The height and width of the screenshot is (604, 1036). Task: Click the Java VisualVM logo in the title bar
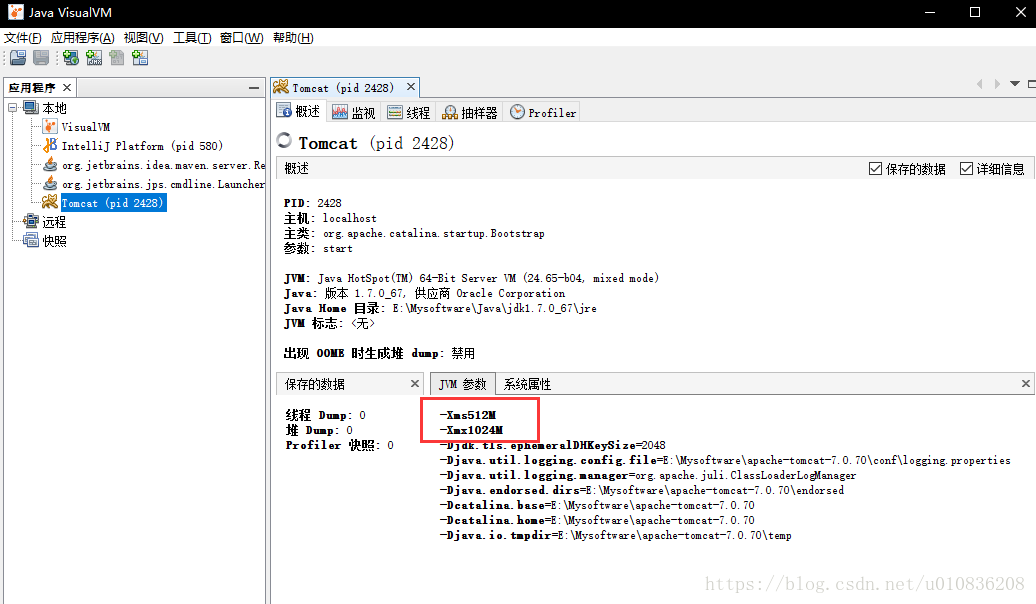[15, 12]
